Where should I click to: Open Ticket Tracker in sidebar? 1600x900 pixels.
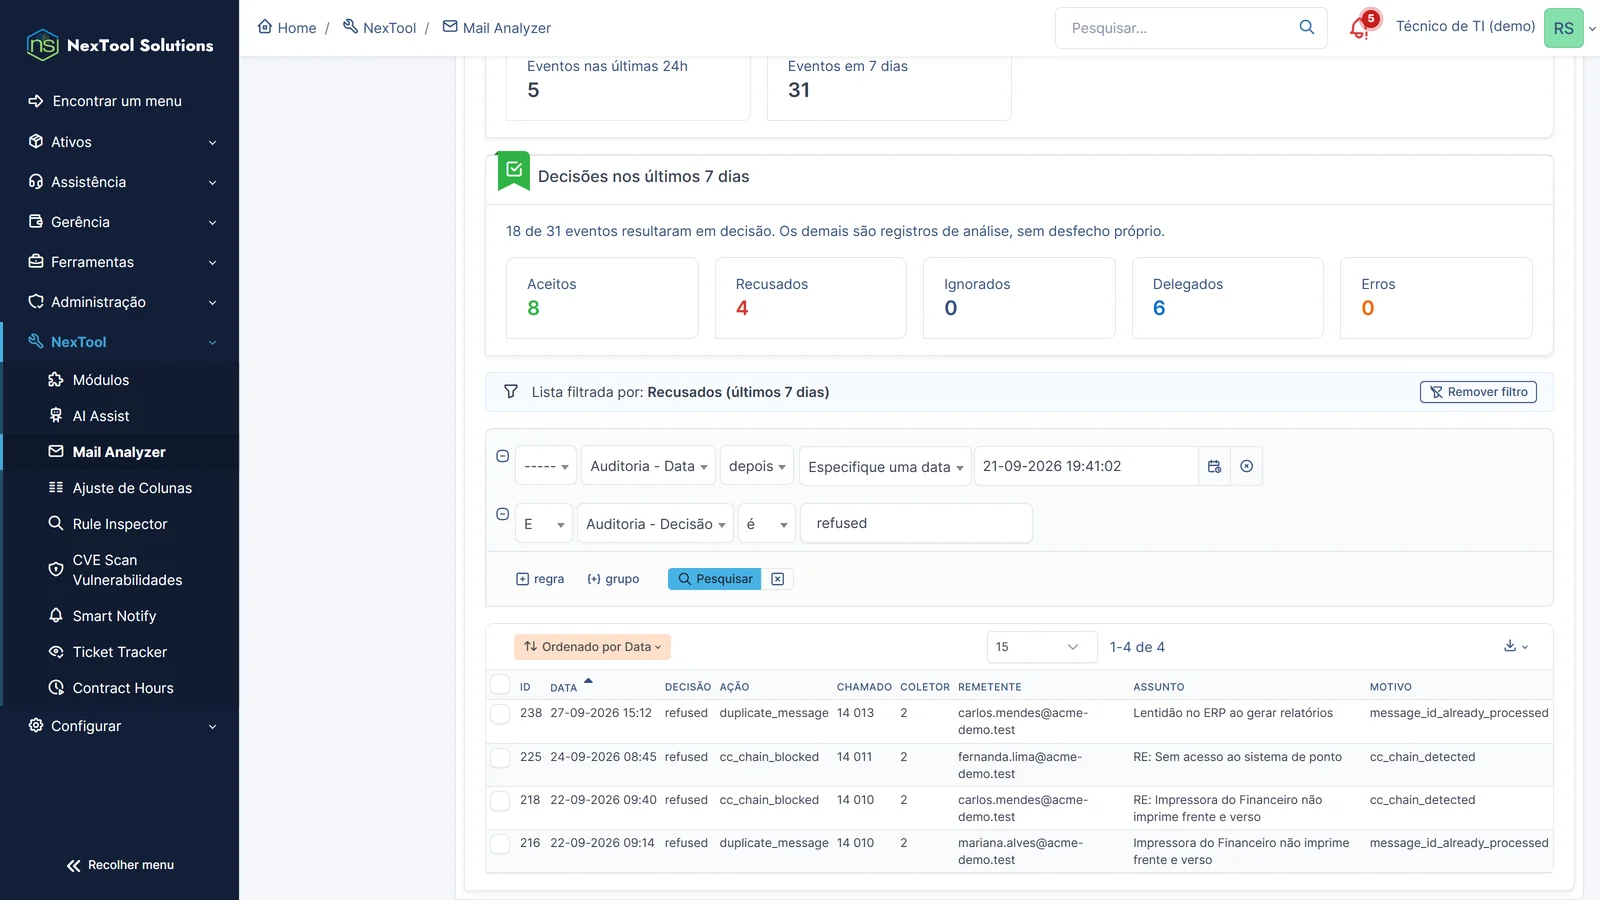[120, 652]
